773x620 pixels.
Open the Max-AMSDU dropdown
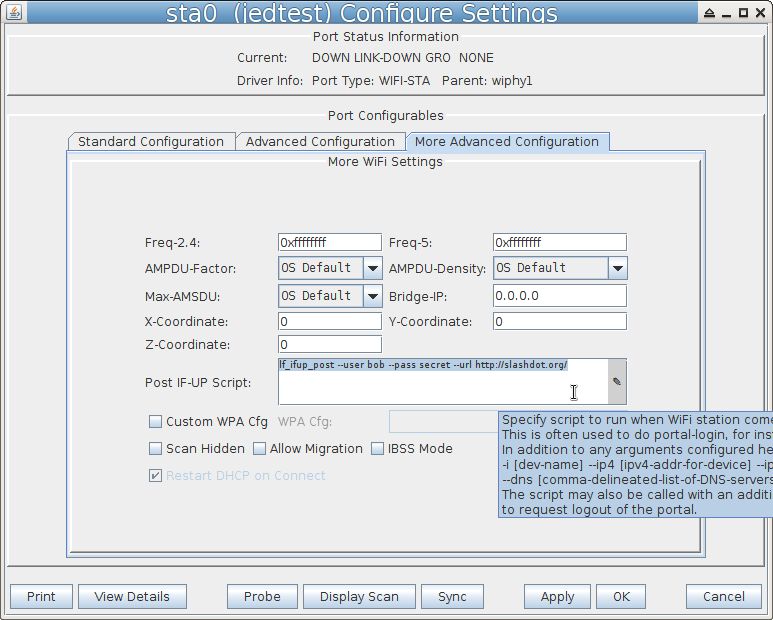(372, 296)
